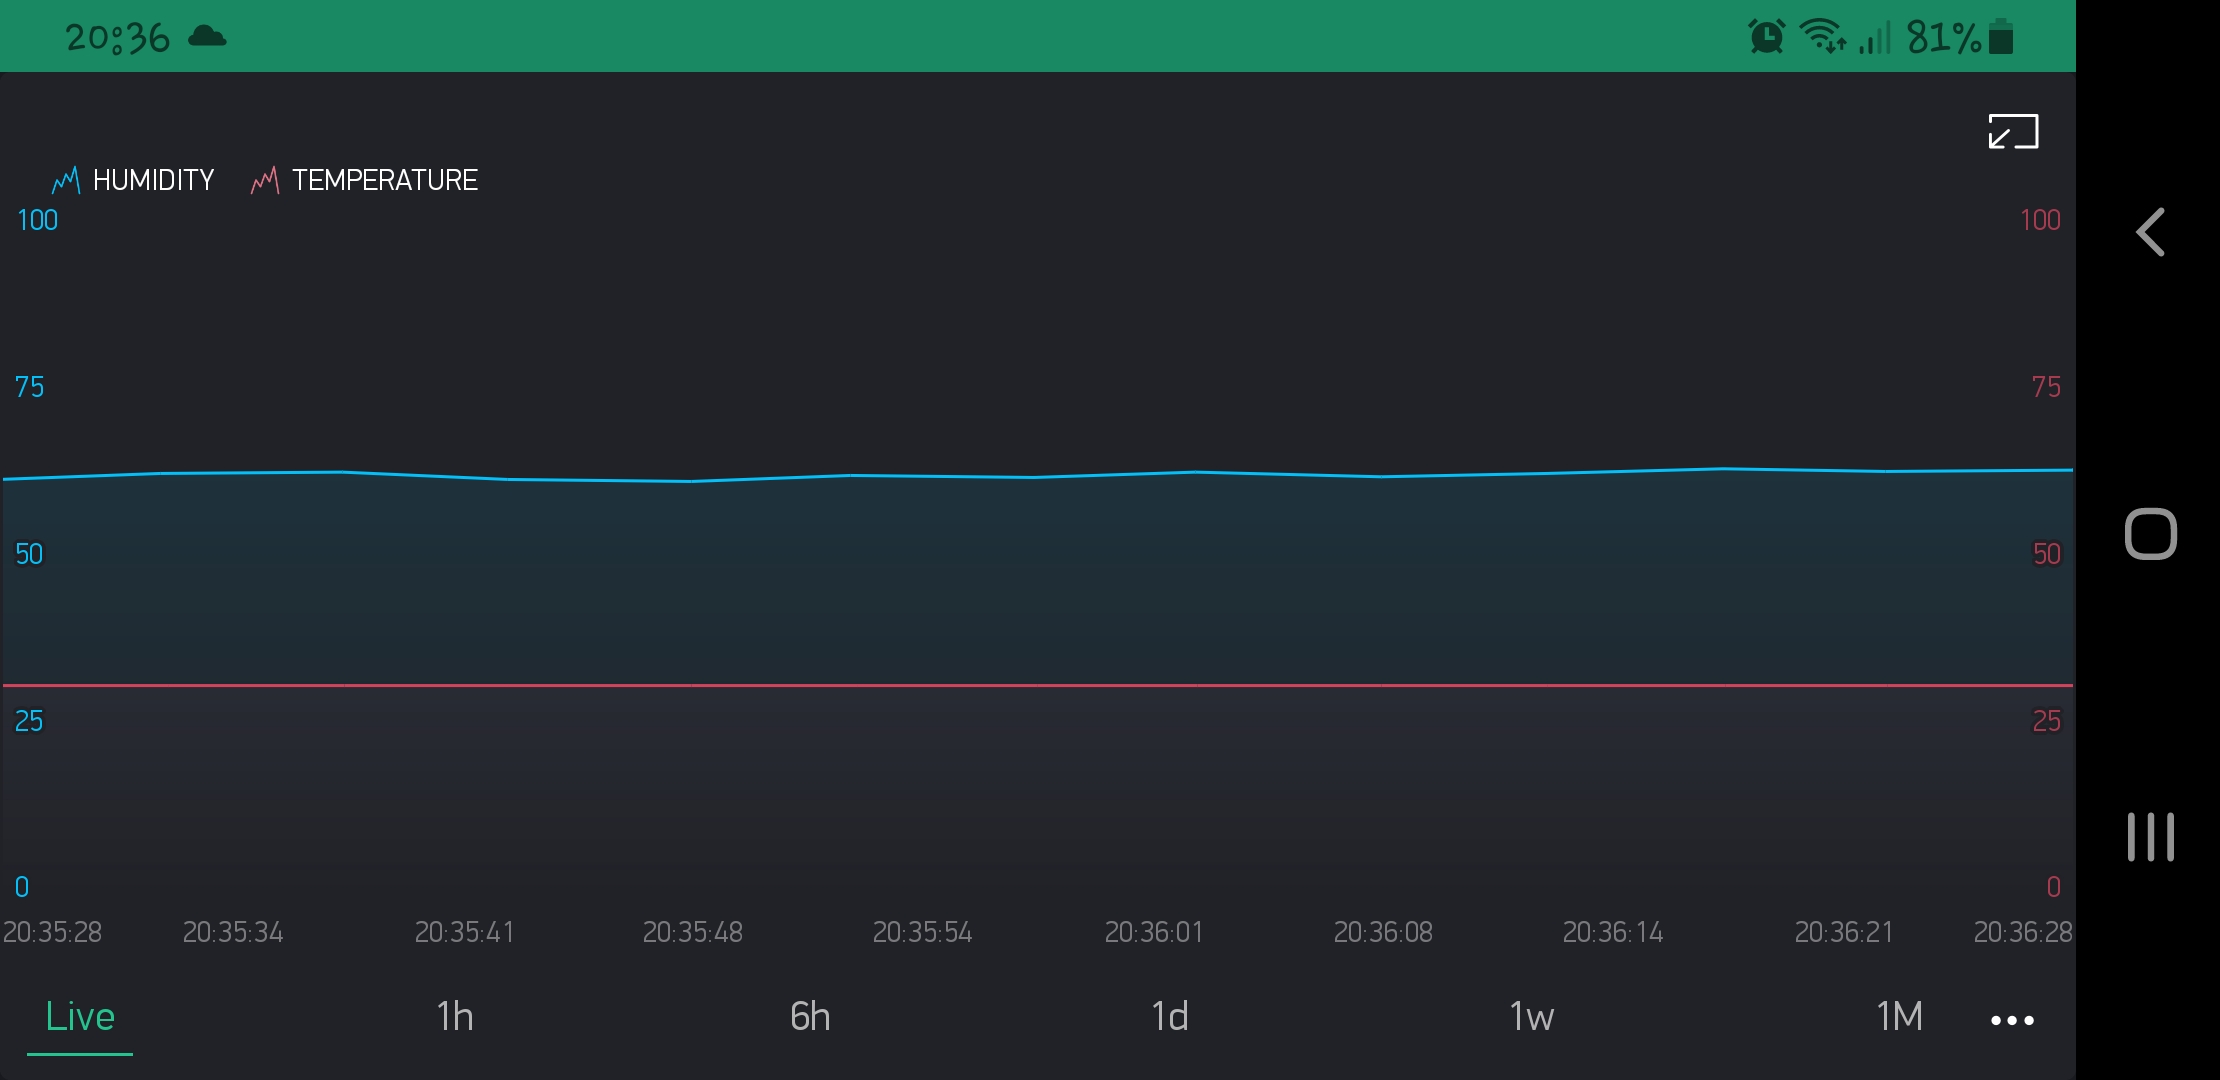The width and height of the screenshot is (2220, 1080).
Task: Switch to the 1w range tab
Action: (x=1531, y=1017)
